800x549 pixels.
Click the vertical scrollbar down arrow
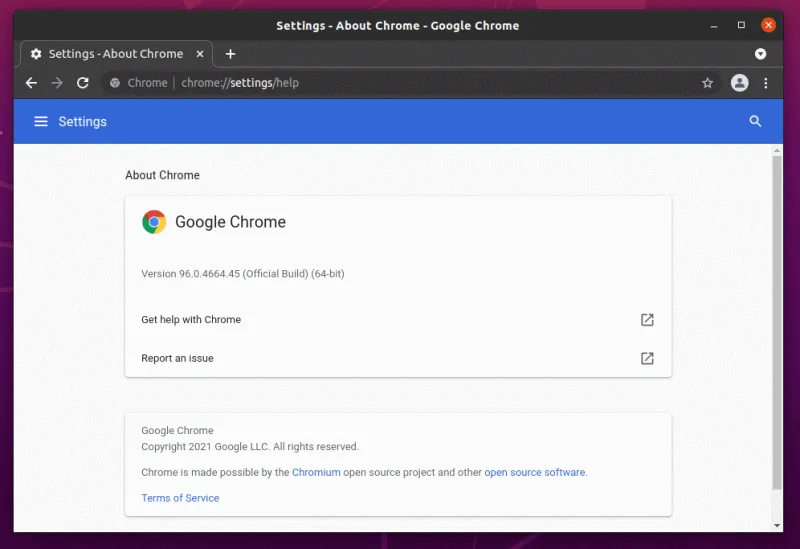tap(777, 524)
